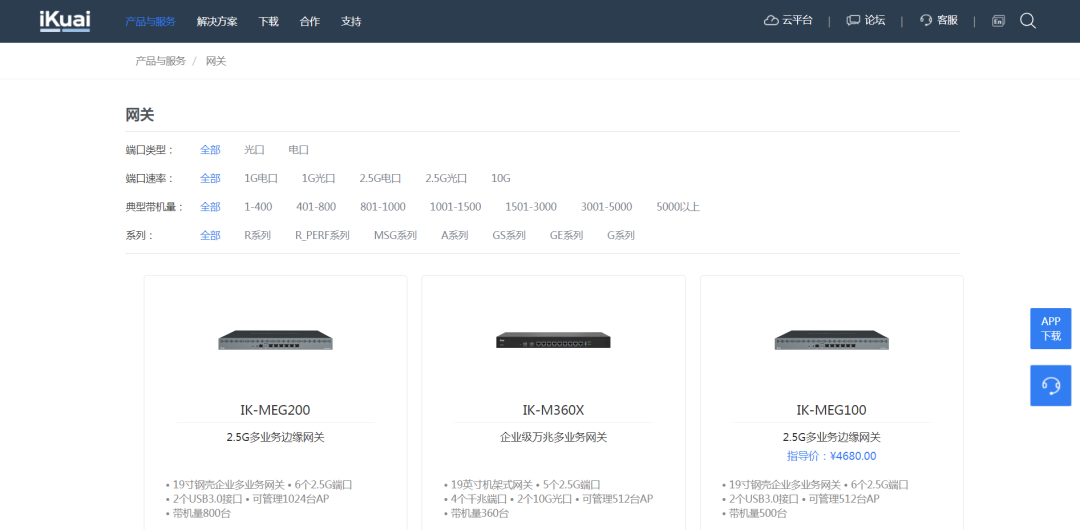The height and width of the screenshot is (530, 1080).
Task: Open the 合作 menu
Action: [x=310, y=21]
